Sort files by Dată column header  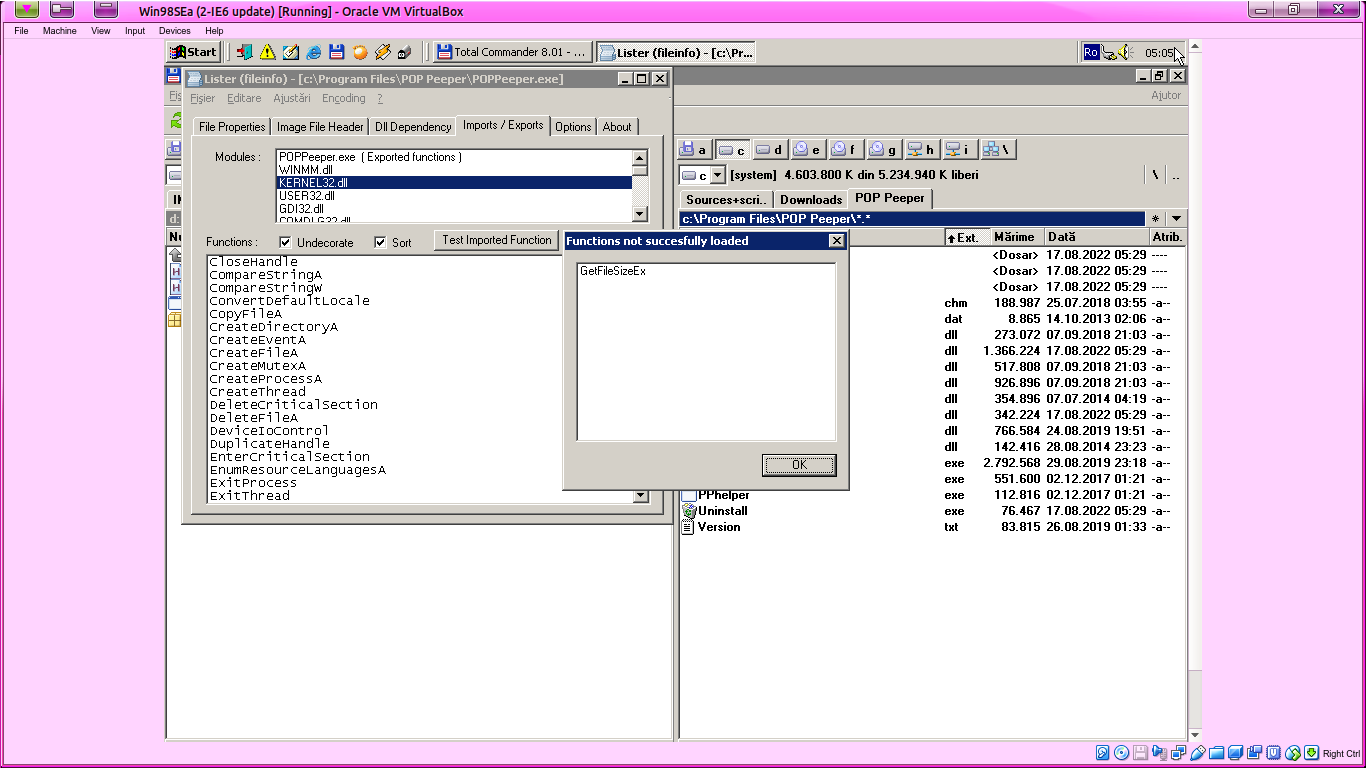pos(1096,237)
